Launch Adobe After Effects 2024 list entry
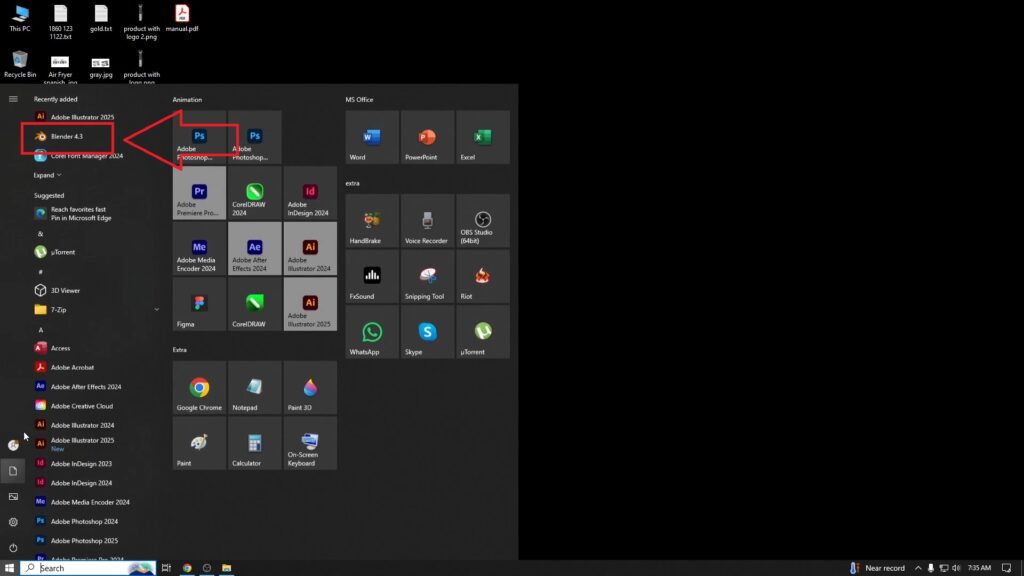 click(x=86, y=387)
